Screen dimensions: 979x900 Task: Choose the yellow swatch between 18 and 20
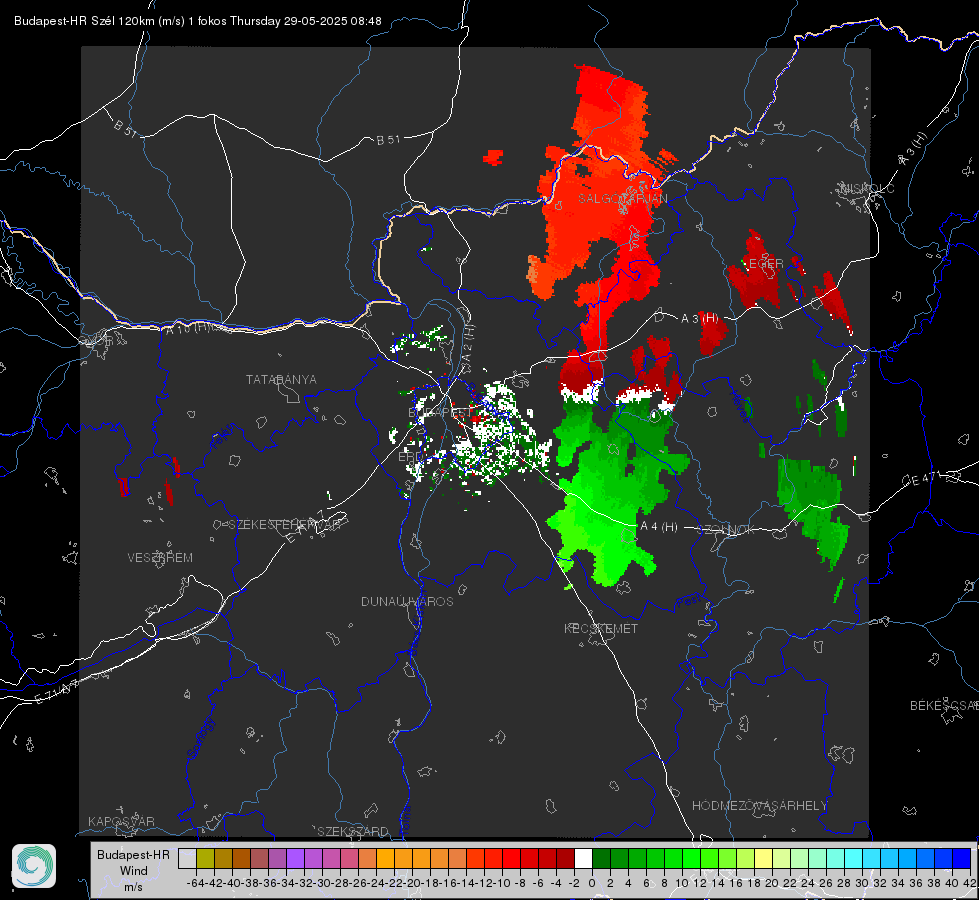pos(763,858)
